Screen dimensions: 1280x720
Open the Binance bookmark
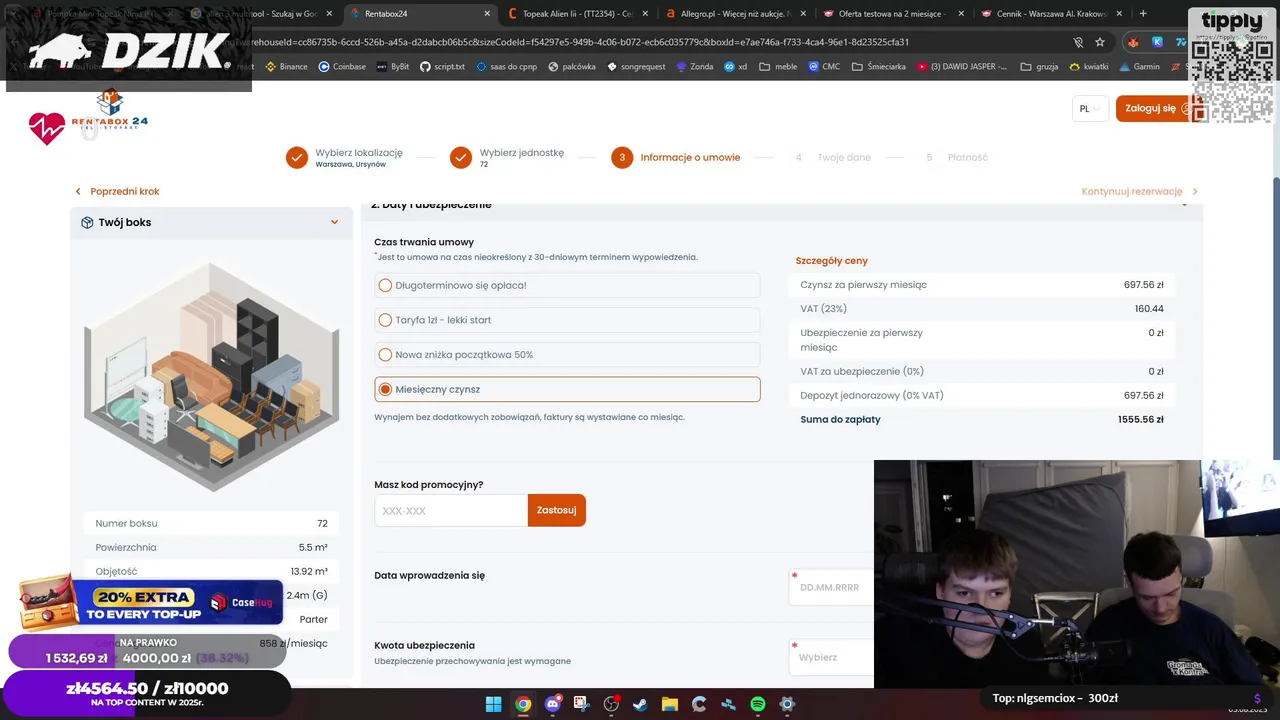(x=286, y=67)
